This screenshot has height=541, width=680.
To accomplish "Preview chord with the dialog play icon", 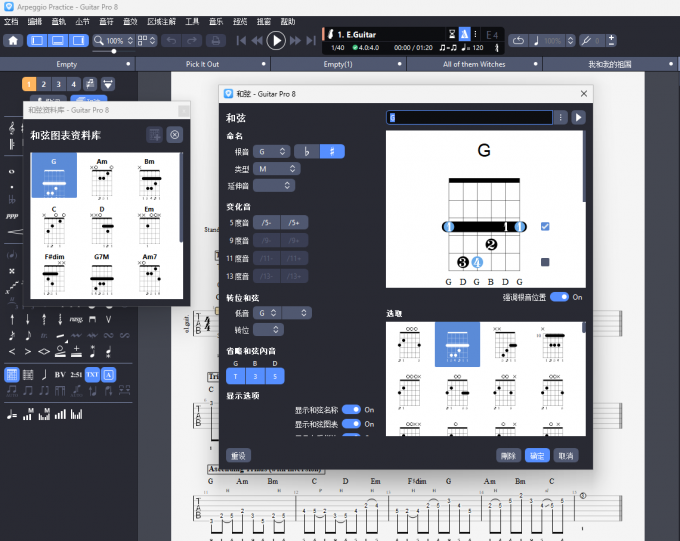I will click(x=578, y=117).
